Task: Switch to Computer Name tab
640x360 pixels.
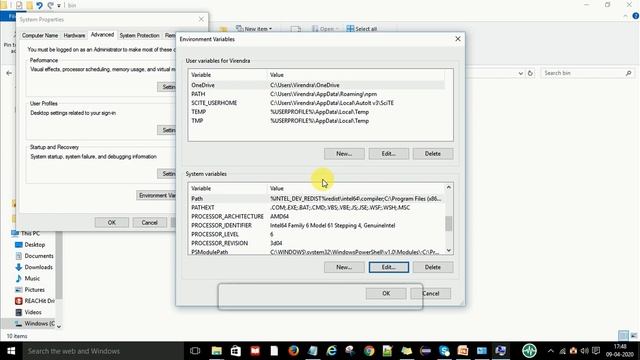Action: (40, 36)
